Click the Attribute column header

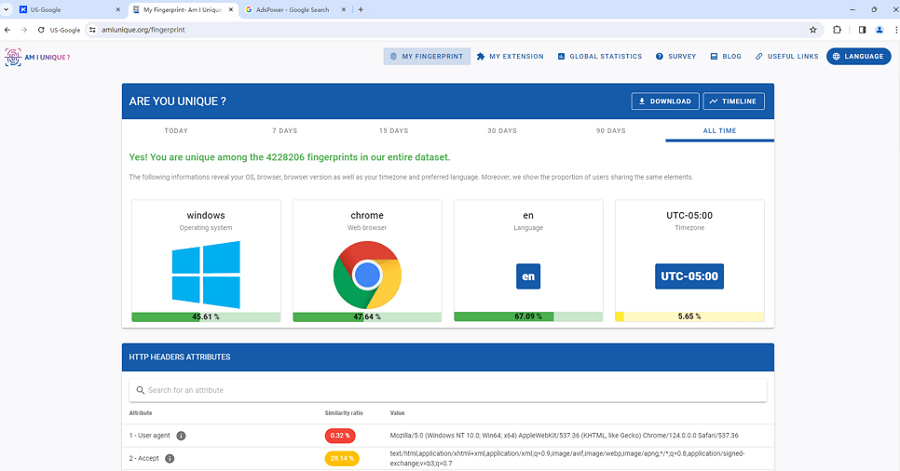coord(141,413)
